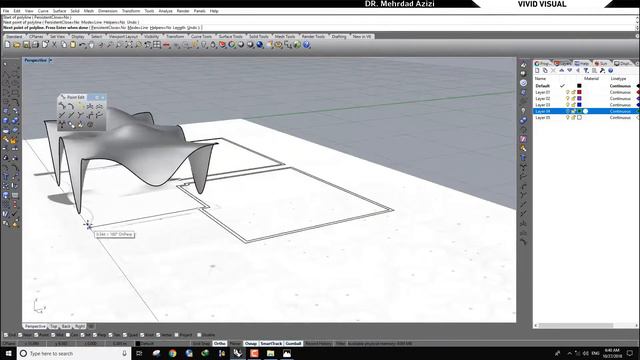Screen dimensions: 640x360
Task: Open the File menu
Action: (x=6, y=11)
